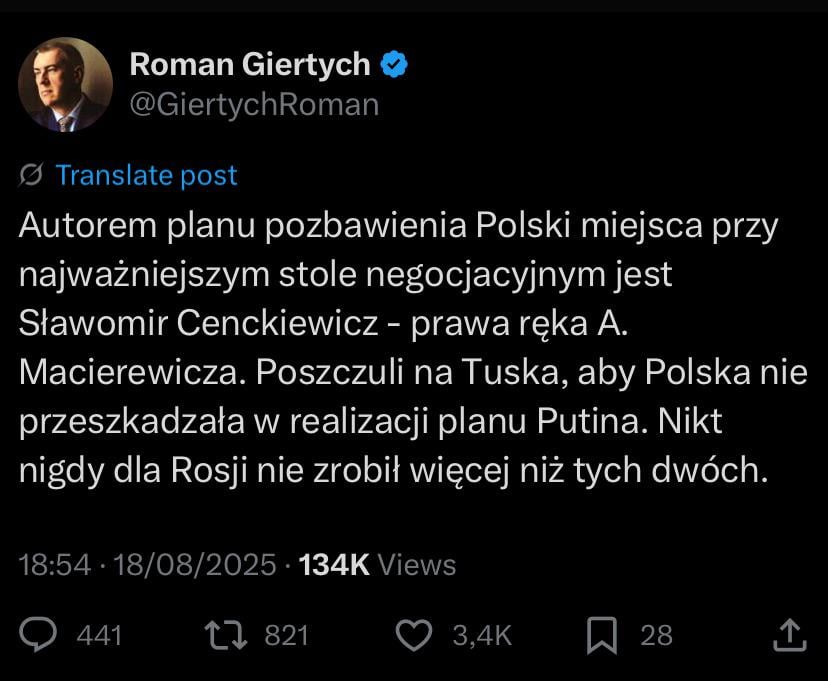The height and width of the screenshot is (681, 828).
Task: Click the 18:54 timestamp
Action: 55,564
